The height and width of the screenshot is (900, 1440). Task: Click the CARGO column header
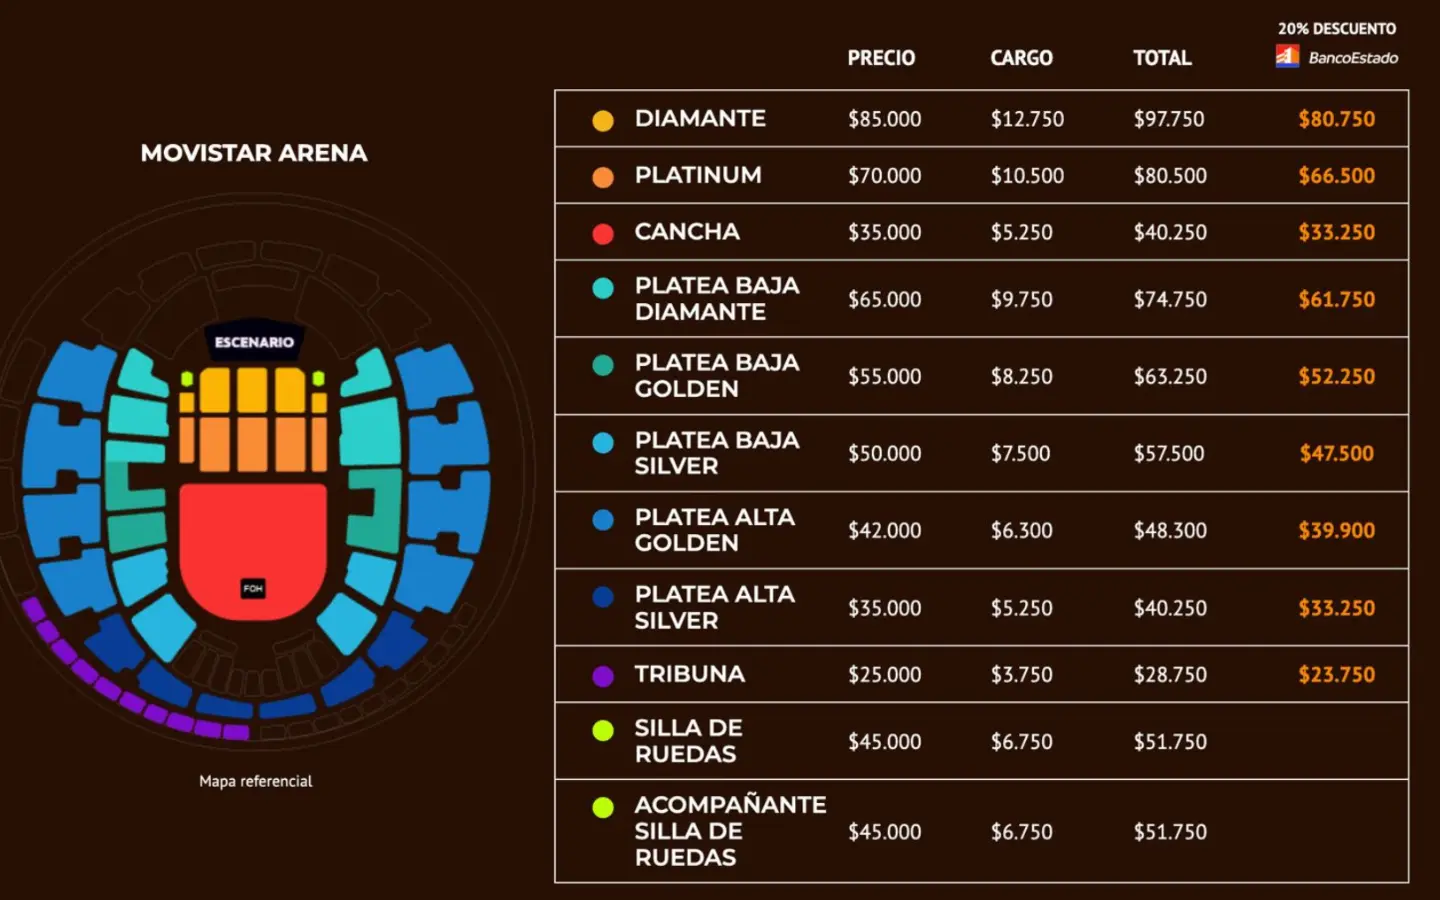pyautogui.click(x=1021, y=58)
